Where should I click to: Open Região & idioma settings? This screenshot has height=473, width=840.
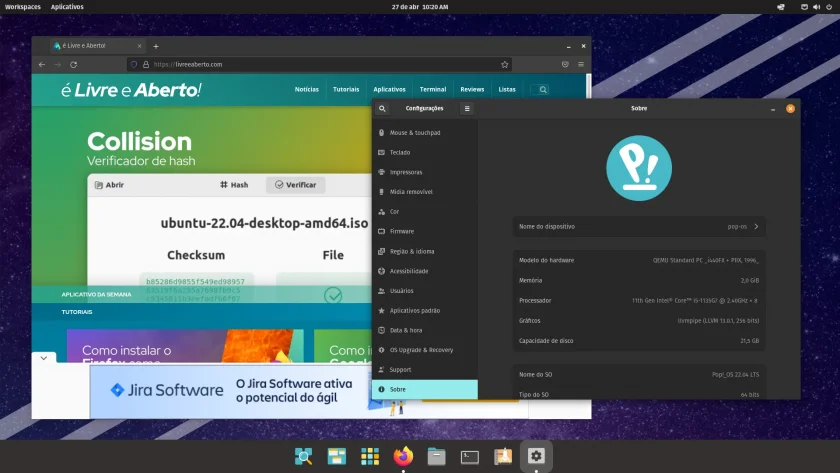pos(425,251)
